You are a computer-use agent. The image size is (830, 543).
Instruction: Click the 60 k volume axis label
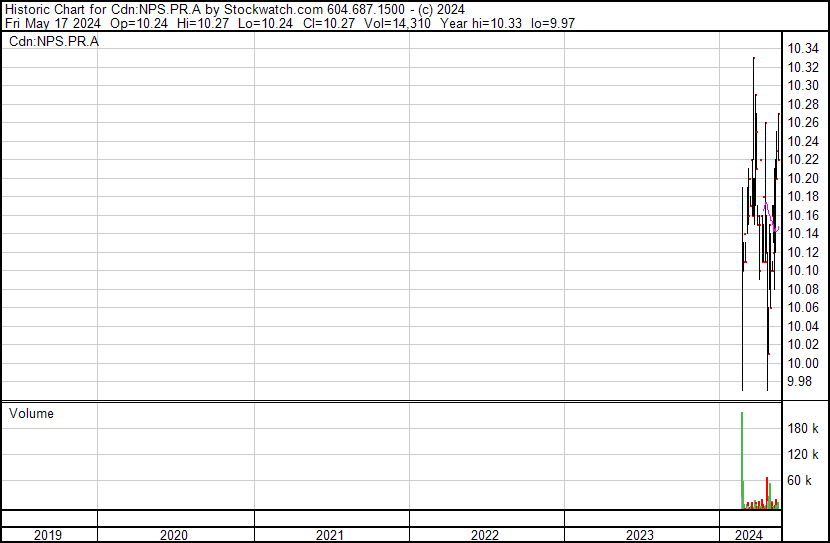tap(799, 480)
